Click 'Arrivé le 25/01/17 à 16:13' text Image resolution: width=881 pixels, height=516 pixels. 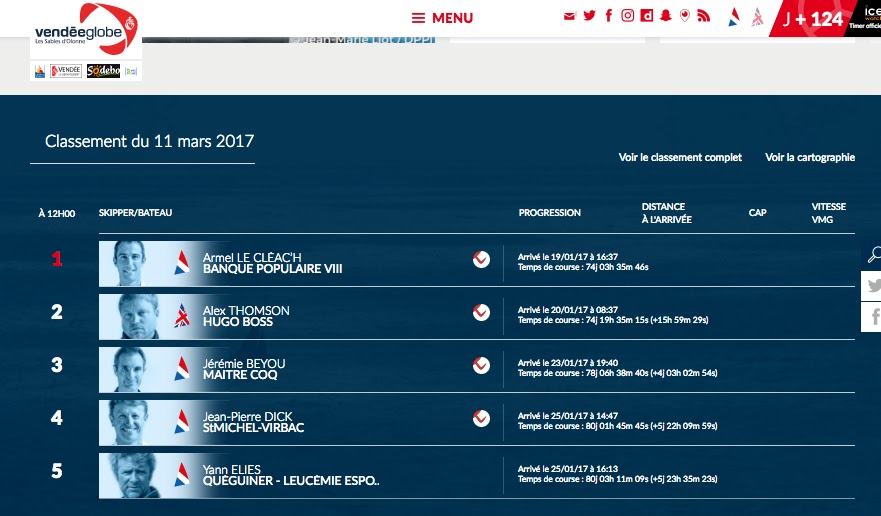pos(567,469)
